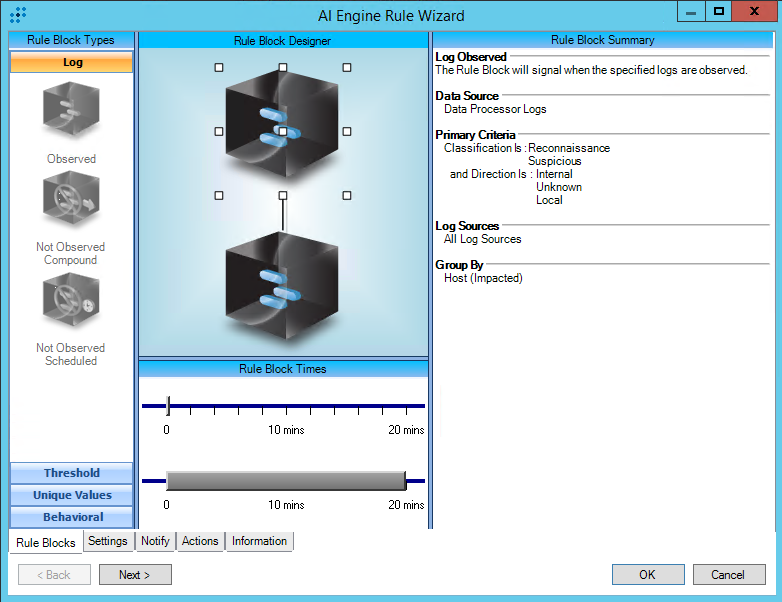Click the connector line between rule blocks
Image resolution: width=782 pixels, height=602 pixels.
tap(283, 214)
